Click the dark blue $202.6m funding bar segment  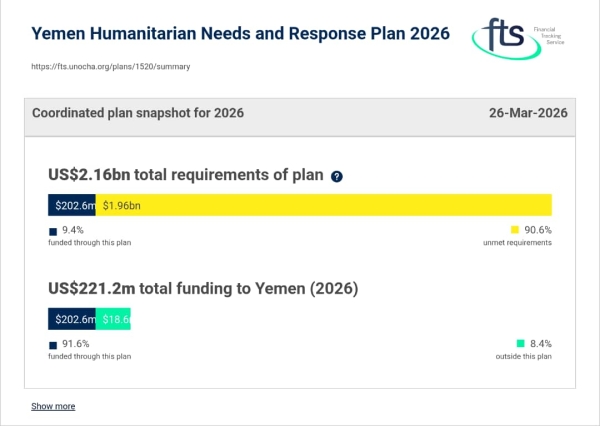click(72, 319)
